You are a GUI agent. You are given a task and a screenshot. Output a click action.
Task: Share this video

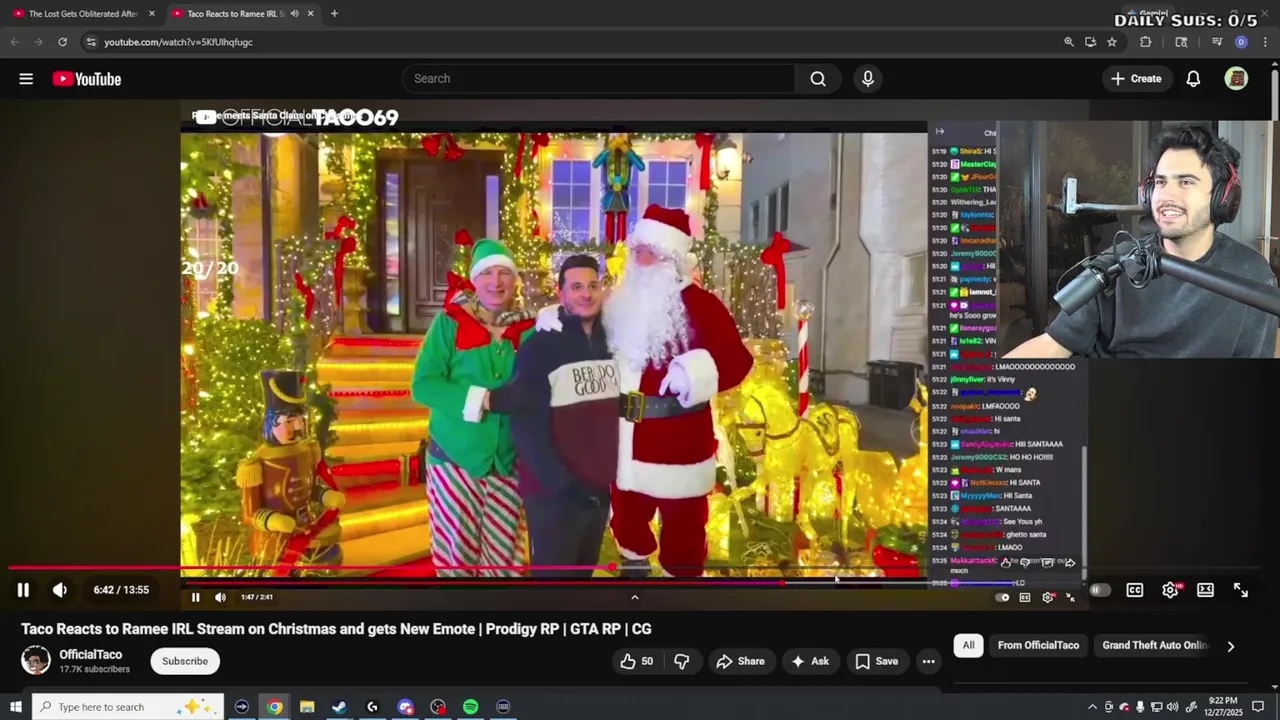[x=740, y=661]
